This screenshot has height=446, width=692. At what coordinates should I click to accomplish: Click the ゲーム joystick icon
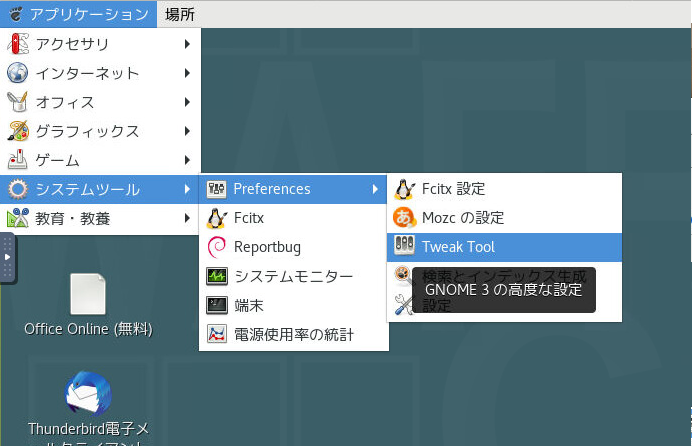click(18, 160)
